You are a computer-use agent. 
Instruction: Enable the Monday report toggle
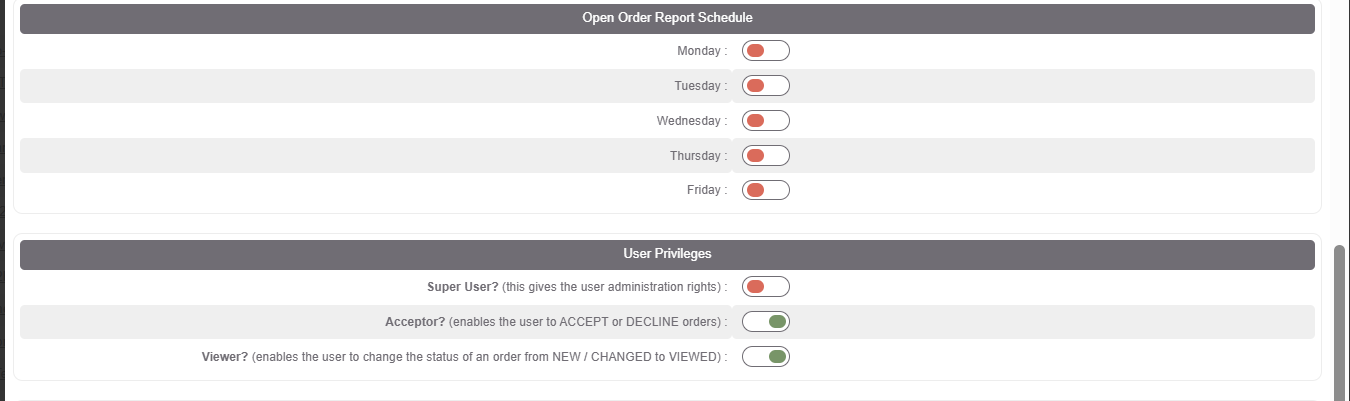pos(766,51)
